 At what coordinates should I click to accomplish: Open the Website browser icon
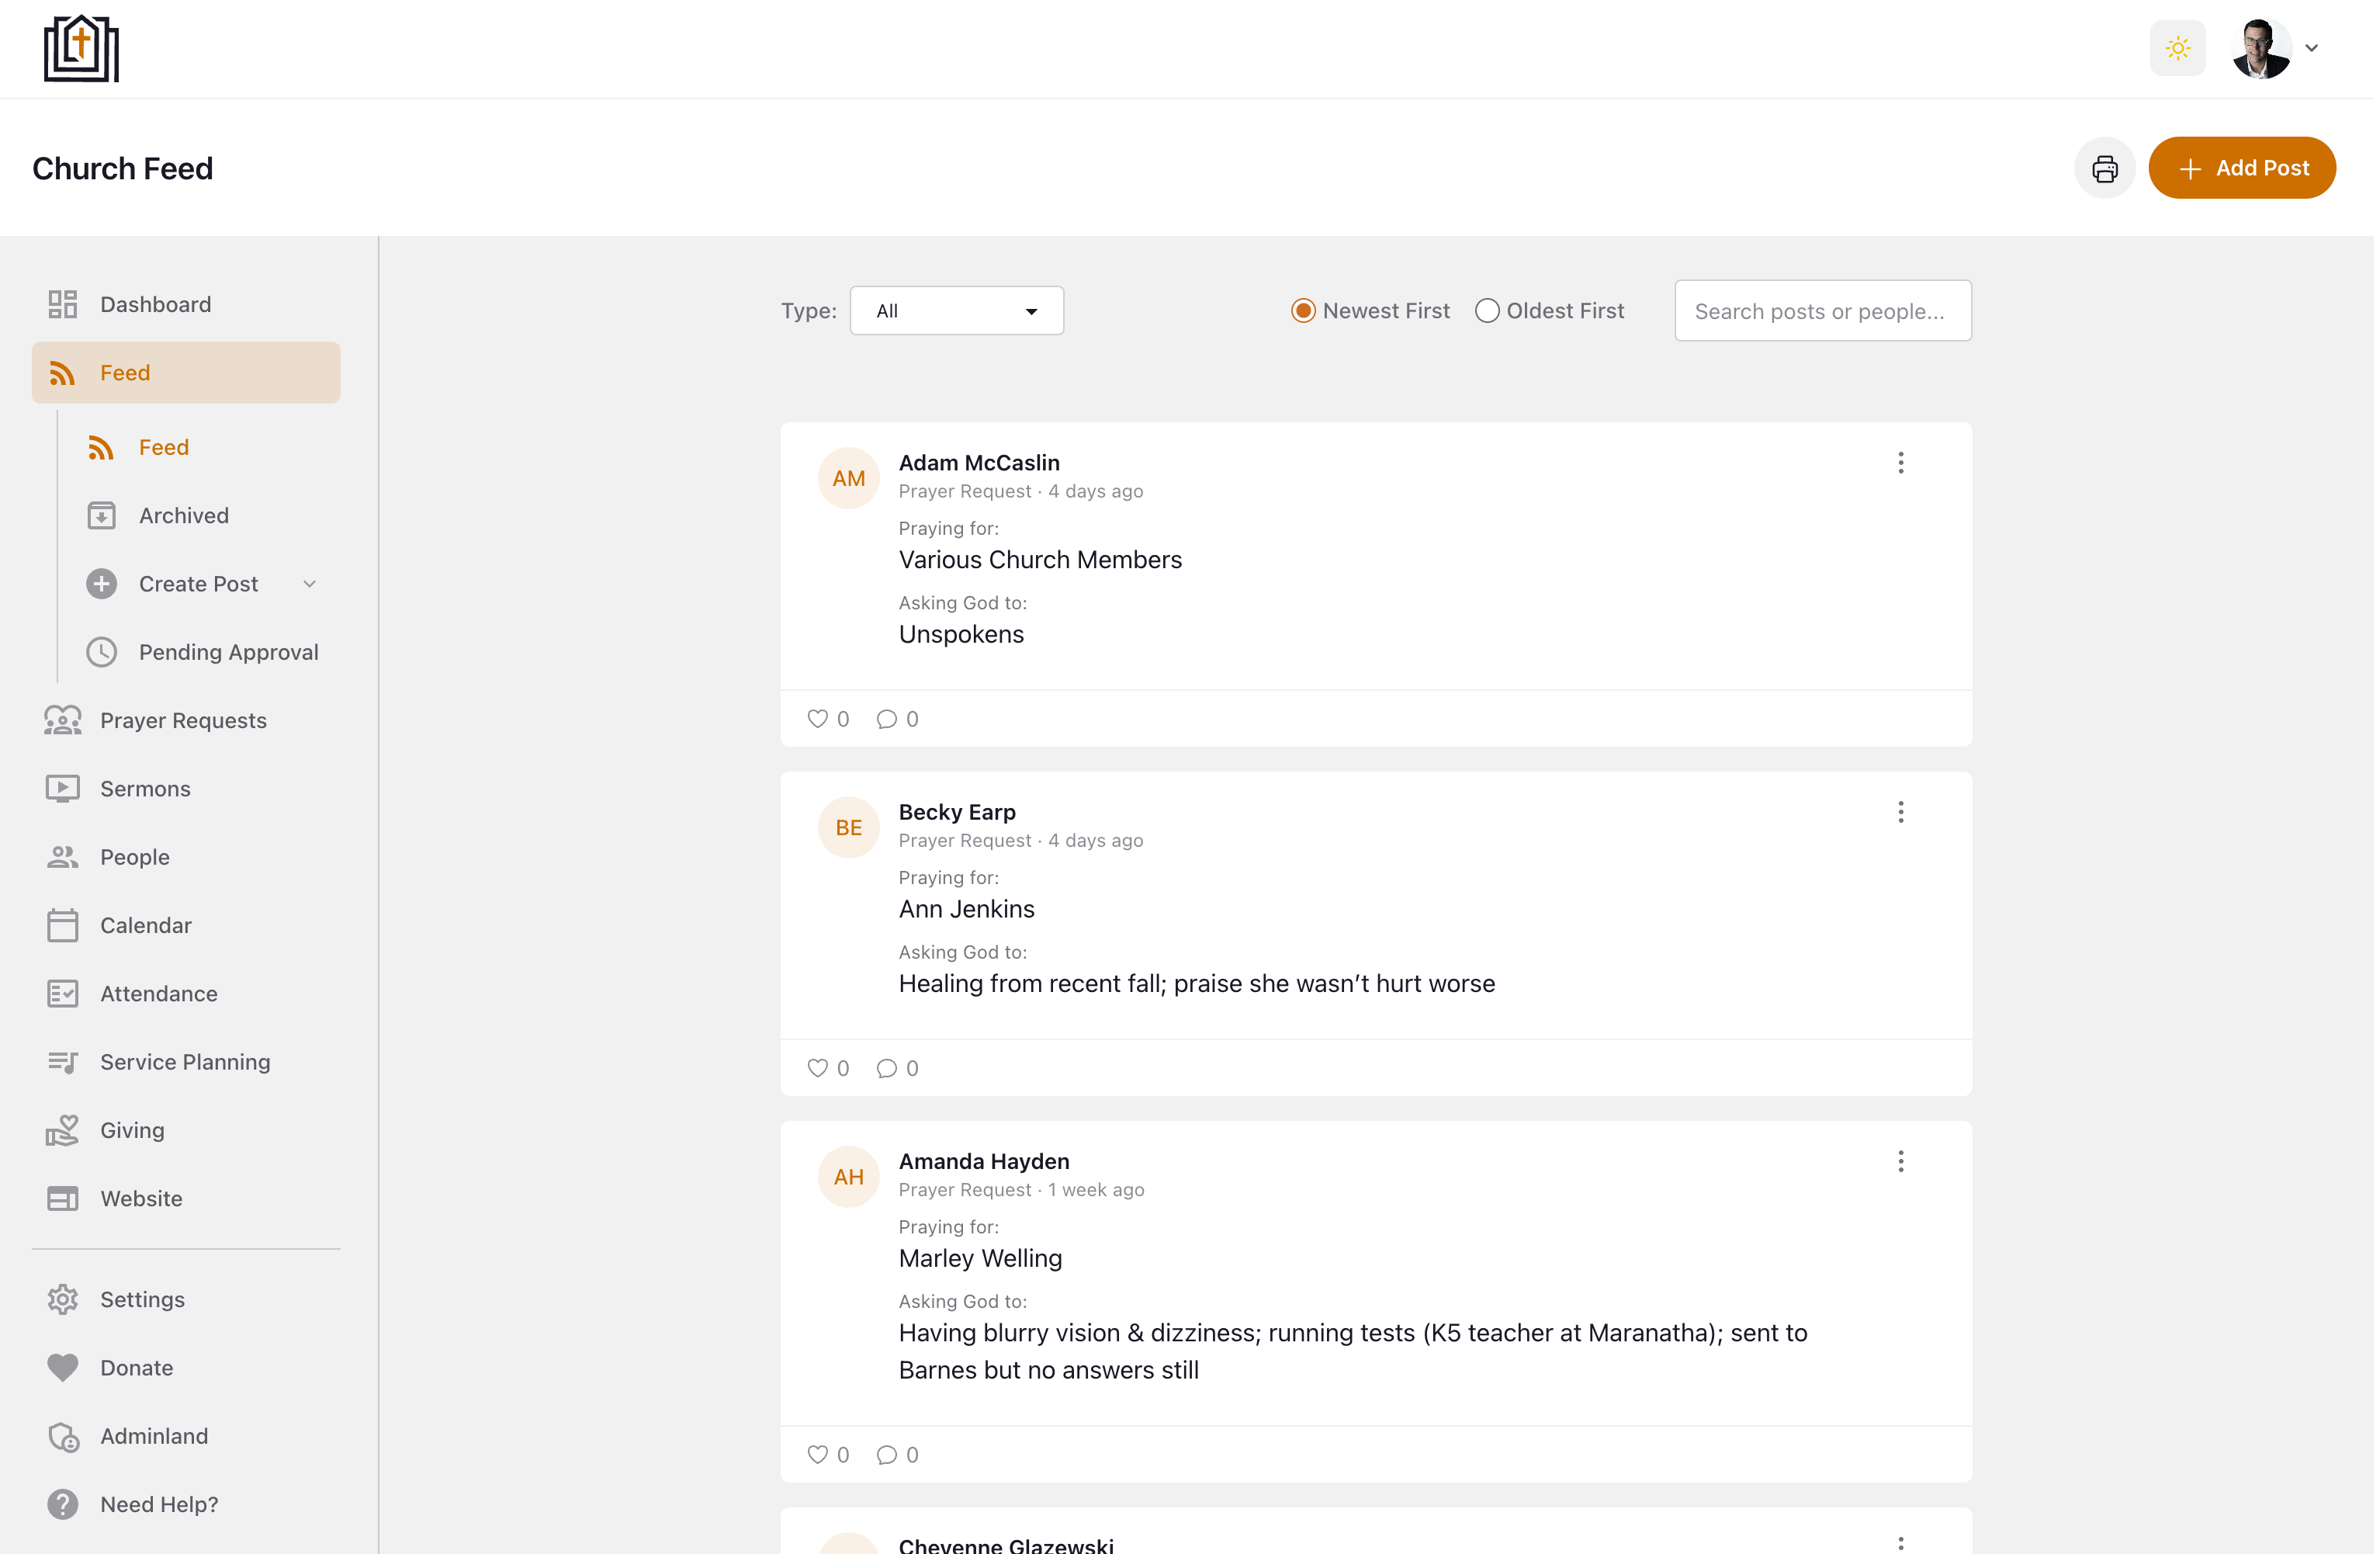pos(63,1198)
